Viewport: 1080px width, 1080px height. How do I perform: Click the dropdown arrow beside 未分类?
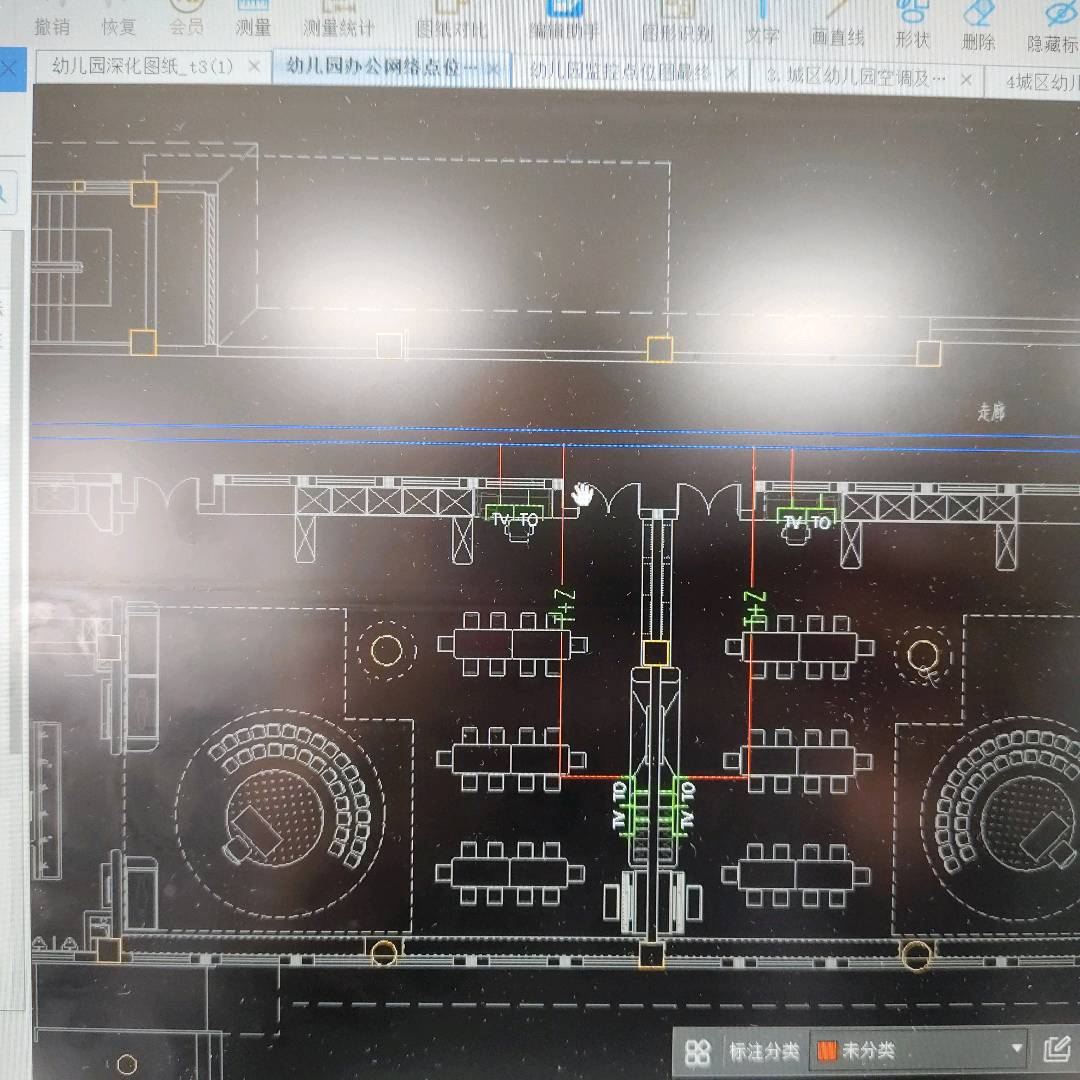click(x=1016, y=1048)
